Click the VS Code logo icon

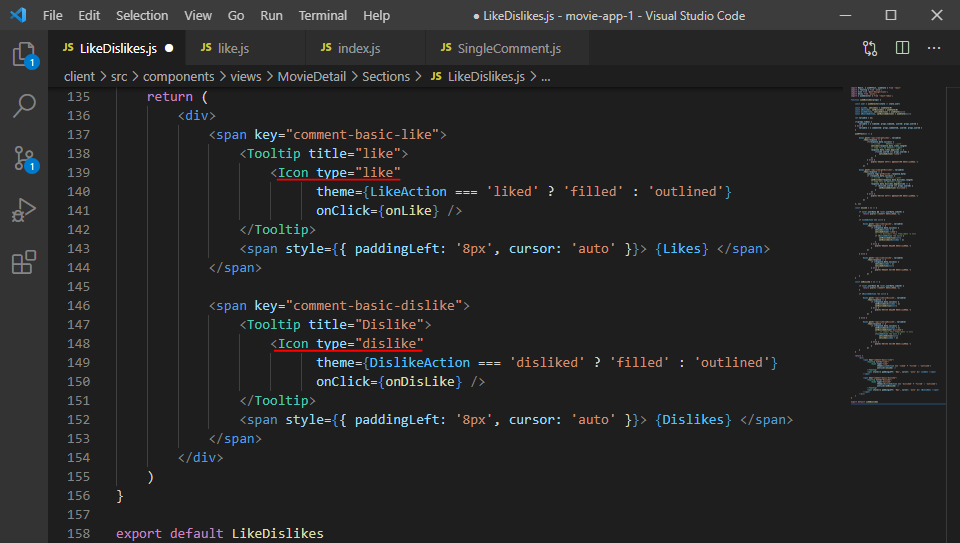[18, 15]
